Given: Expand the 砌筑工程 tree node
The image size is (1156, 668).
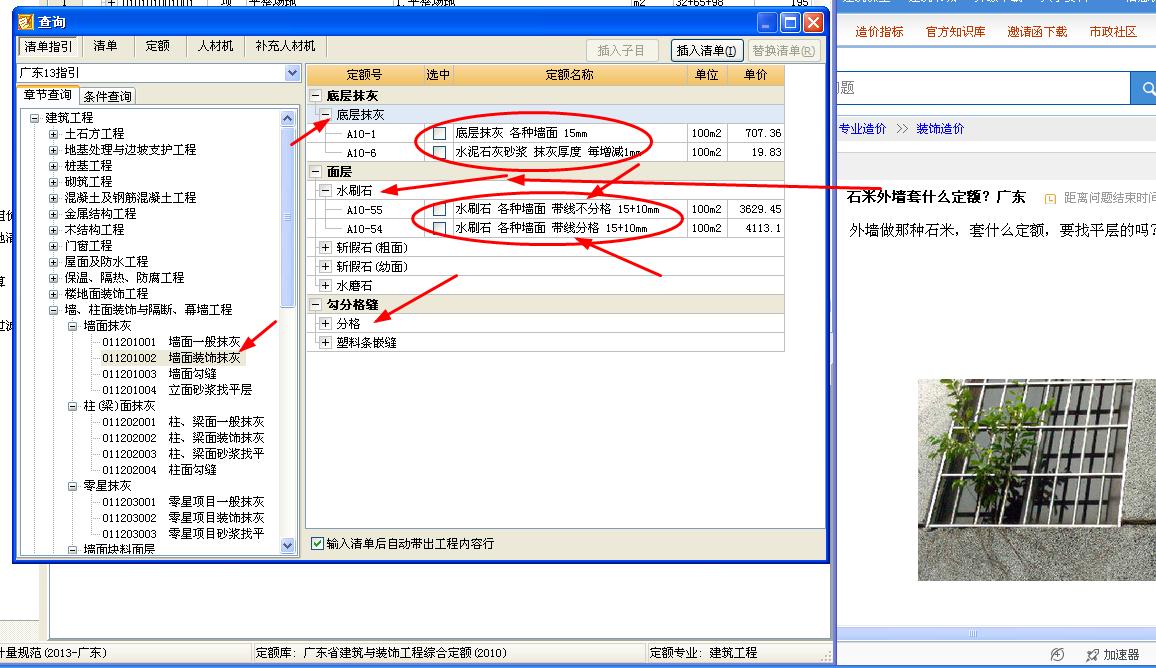Looking at the screenshot, I should tap(53, 182).
